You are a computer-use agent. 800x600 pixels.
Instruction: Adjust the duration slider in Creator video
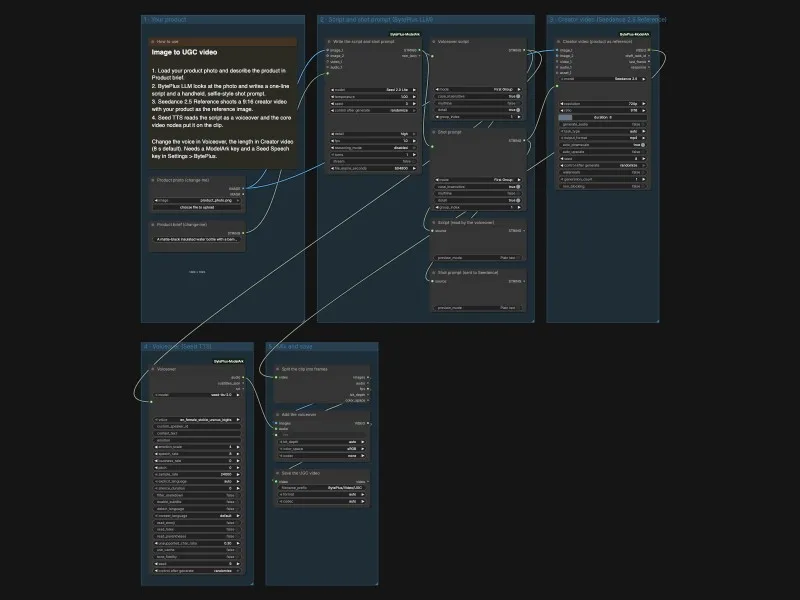click(x=603, y=117)
